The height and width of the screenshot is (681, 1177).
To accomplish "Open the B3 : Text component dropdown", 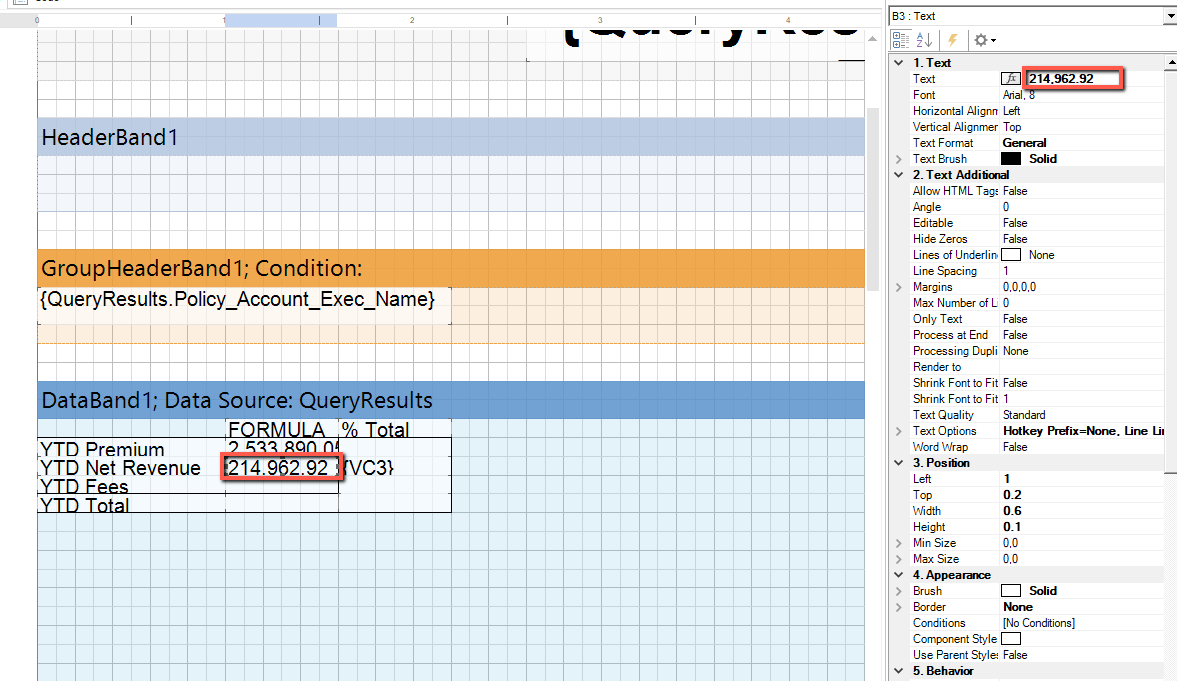I will (x=1169, y=16).
